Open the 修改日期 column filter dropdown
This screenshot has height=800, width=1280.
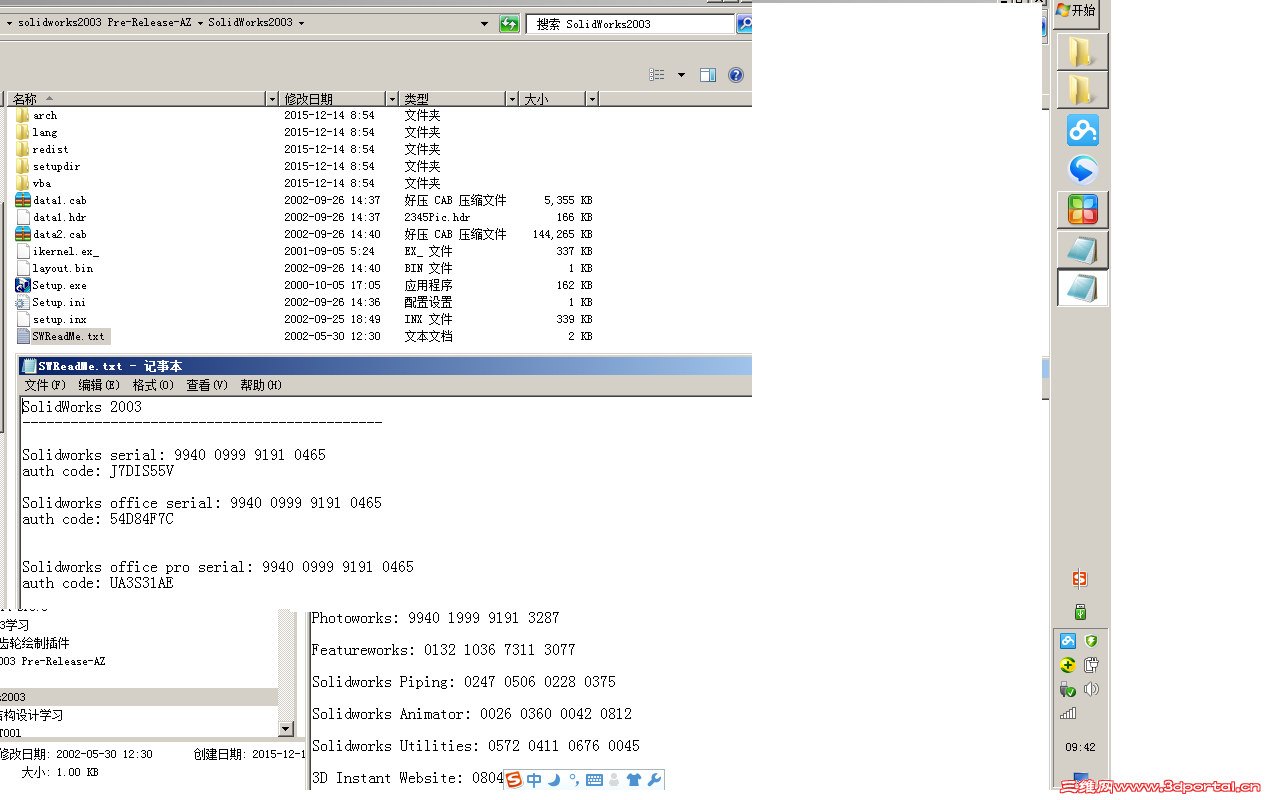[392, 99]
